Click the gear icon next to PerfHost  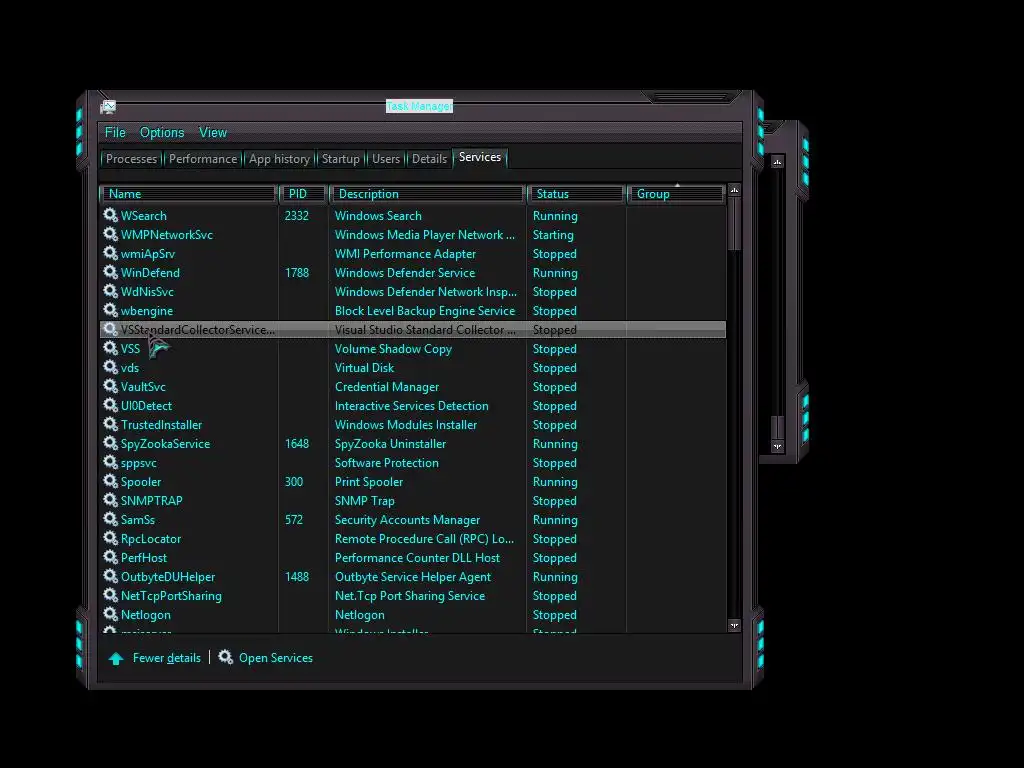tap(110, 557)
